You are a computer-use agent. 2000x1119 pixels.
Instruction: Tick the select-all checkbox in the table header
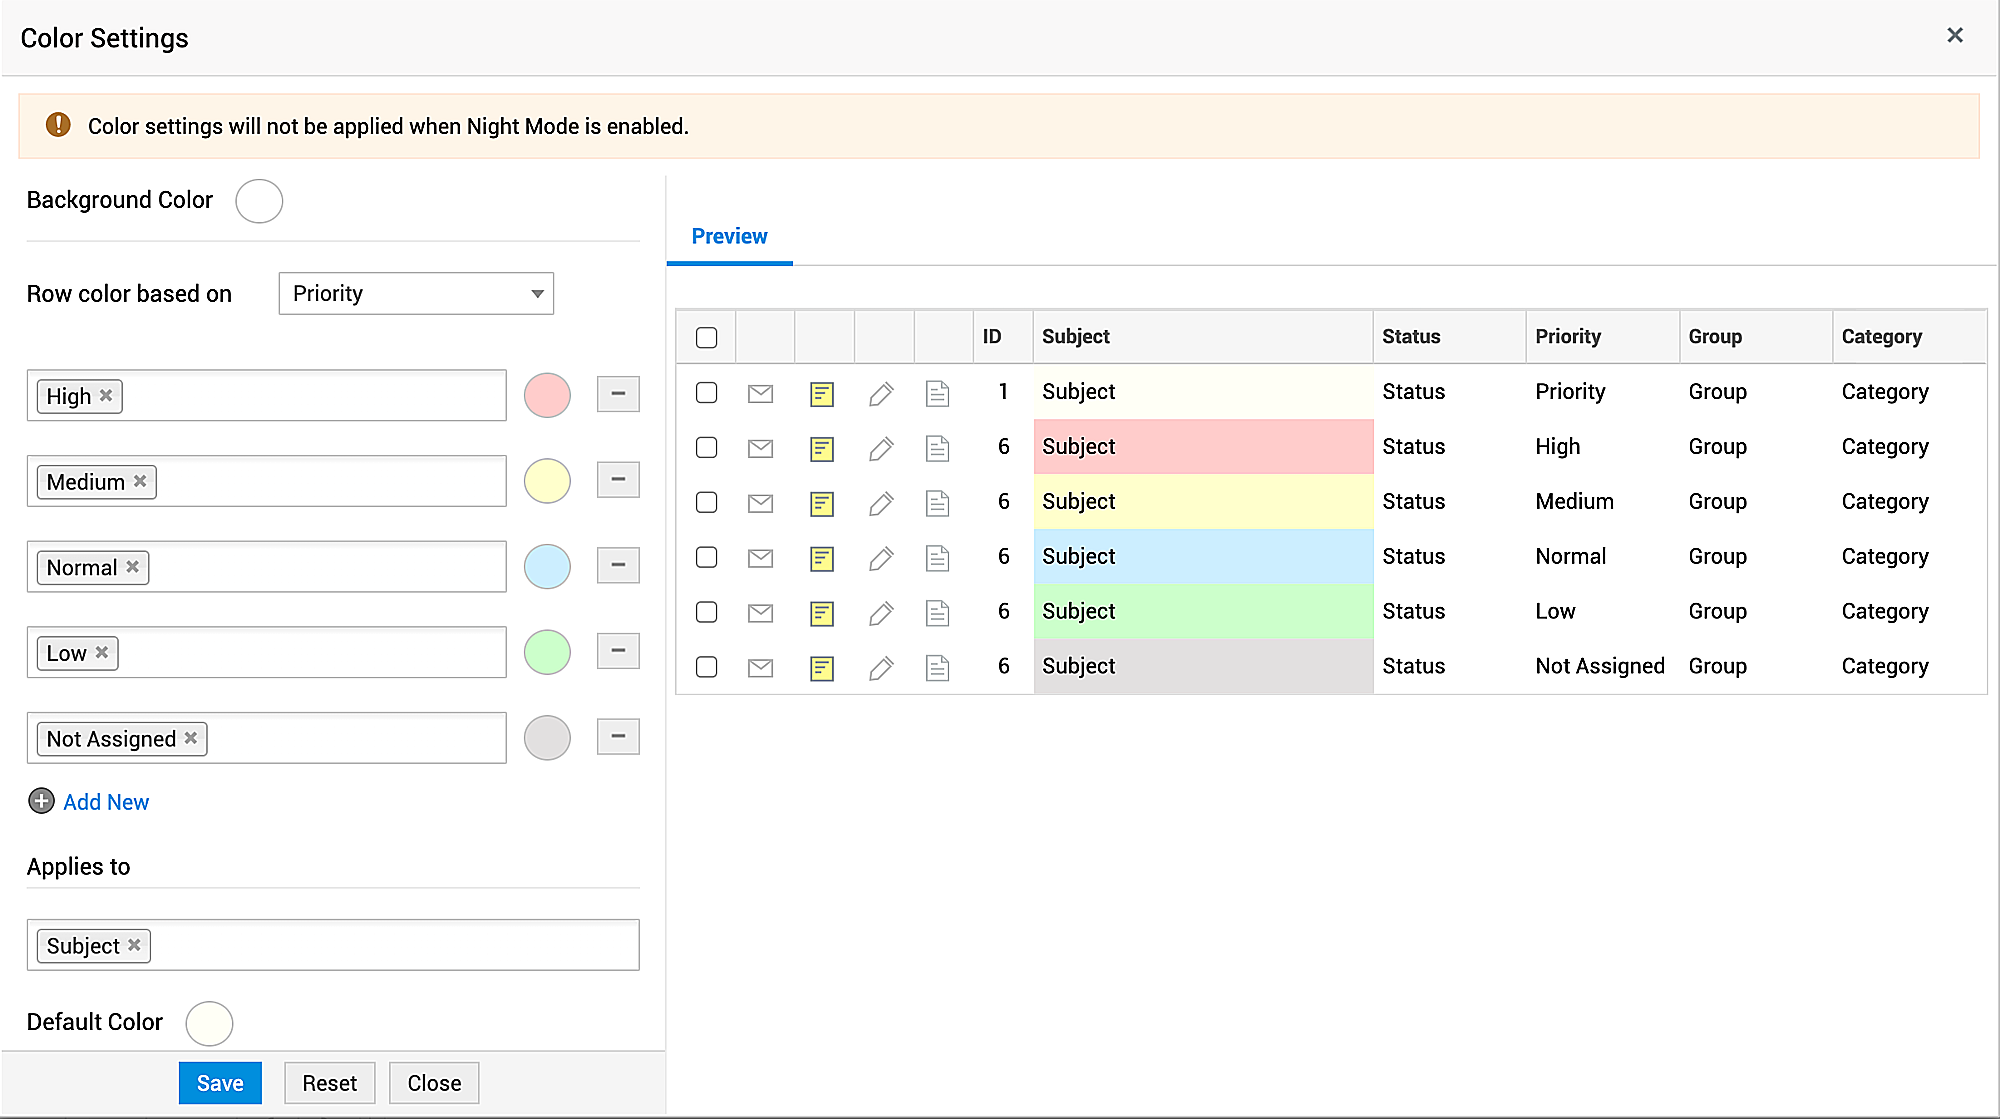click(706, 337)
